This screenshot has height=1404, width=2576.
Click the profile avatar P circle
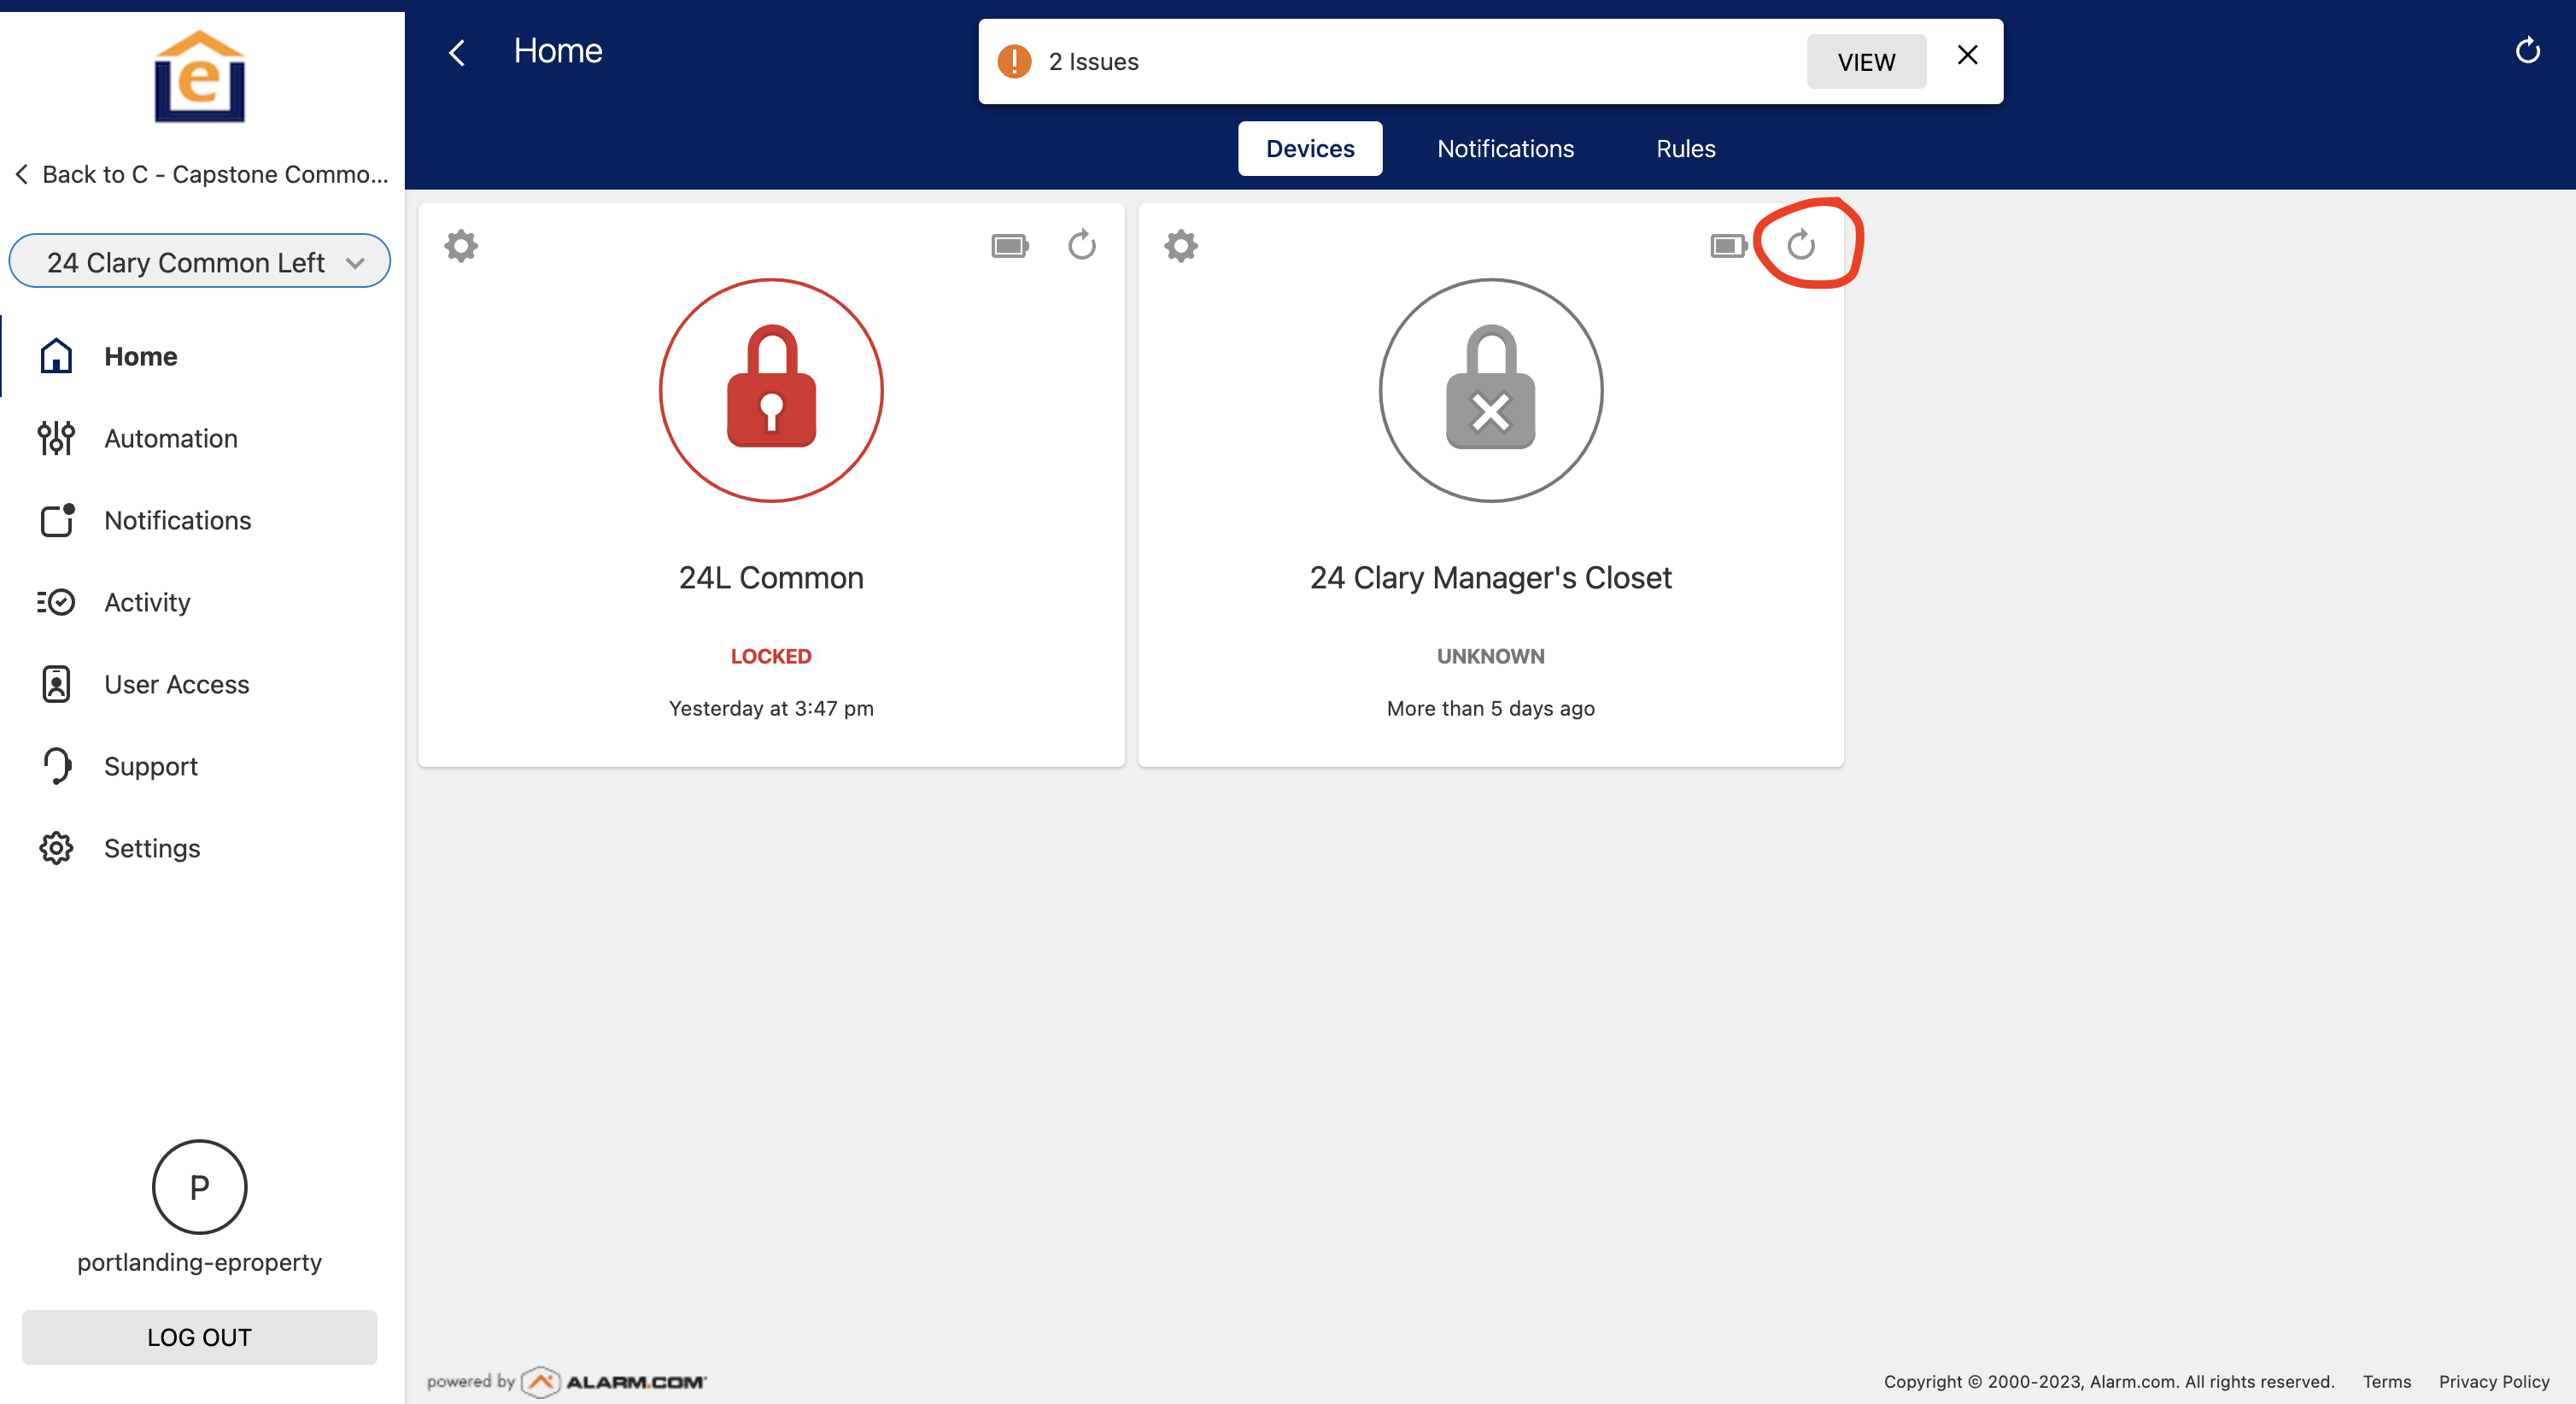[199, 1187]
